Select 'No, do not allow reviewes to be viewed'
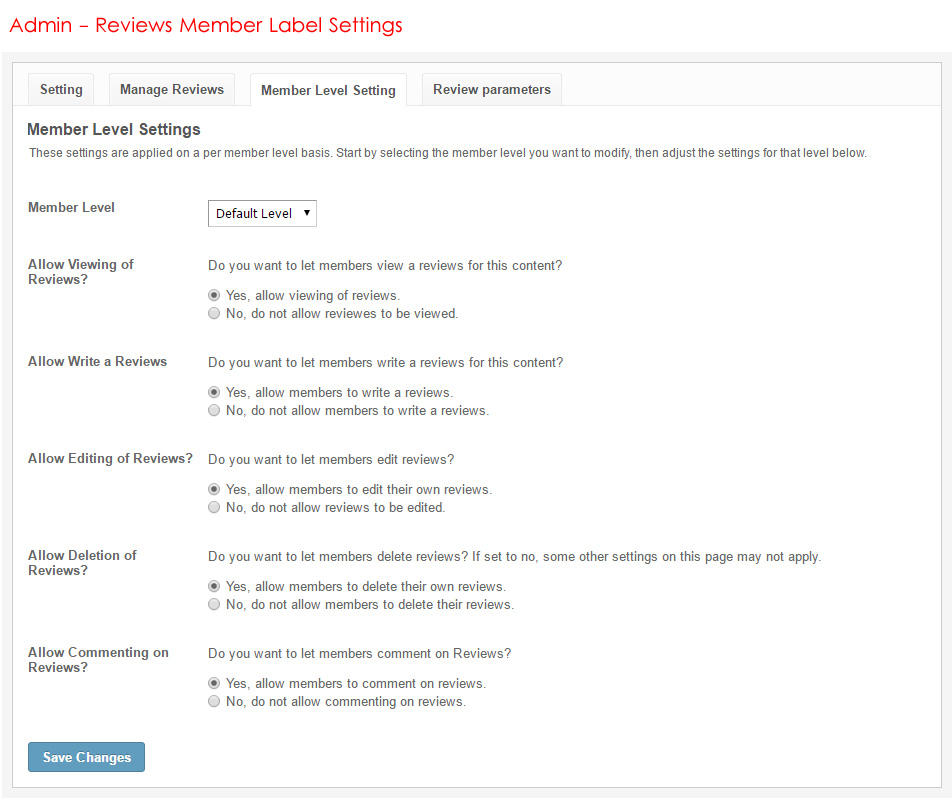Image resolution: width=952 pixels, height=800 pixels. click(x=214, y=314)
